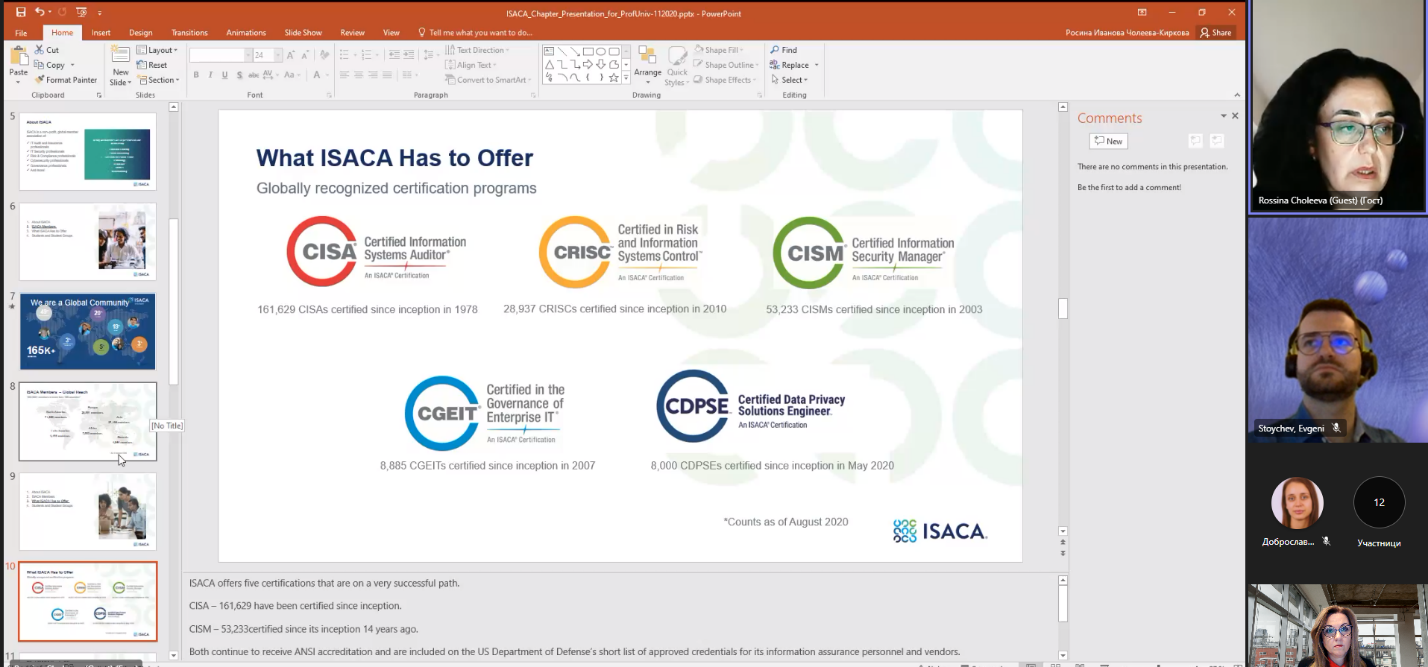Viewport: 1428px width, 667px height.
Task: Switch to the Design tab
Action: pos(141,33)
